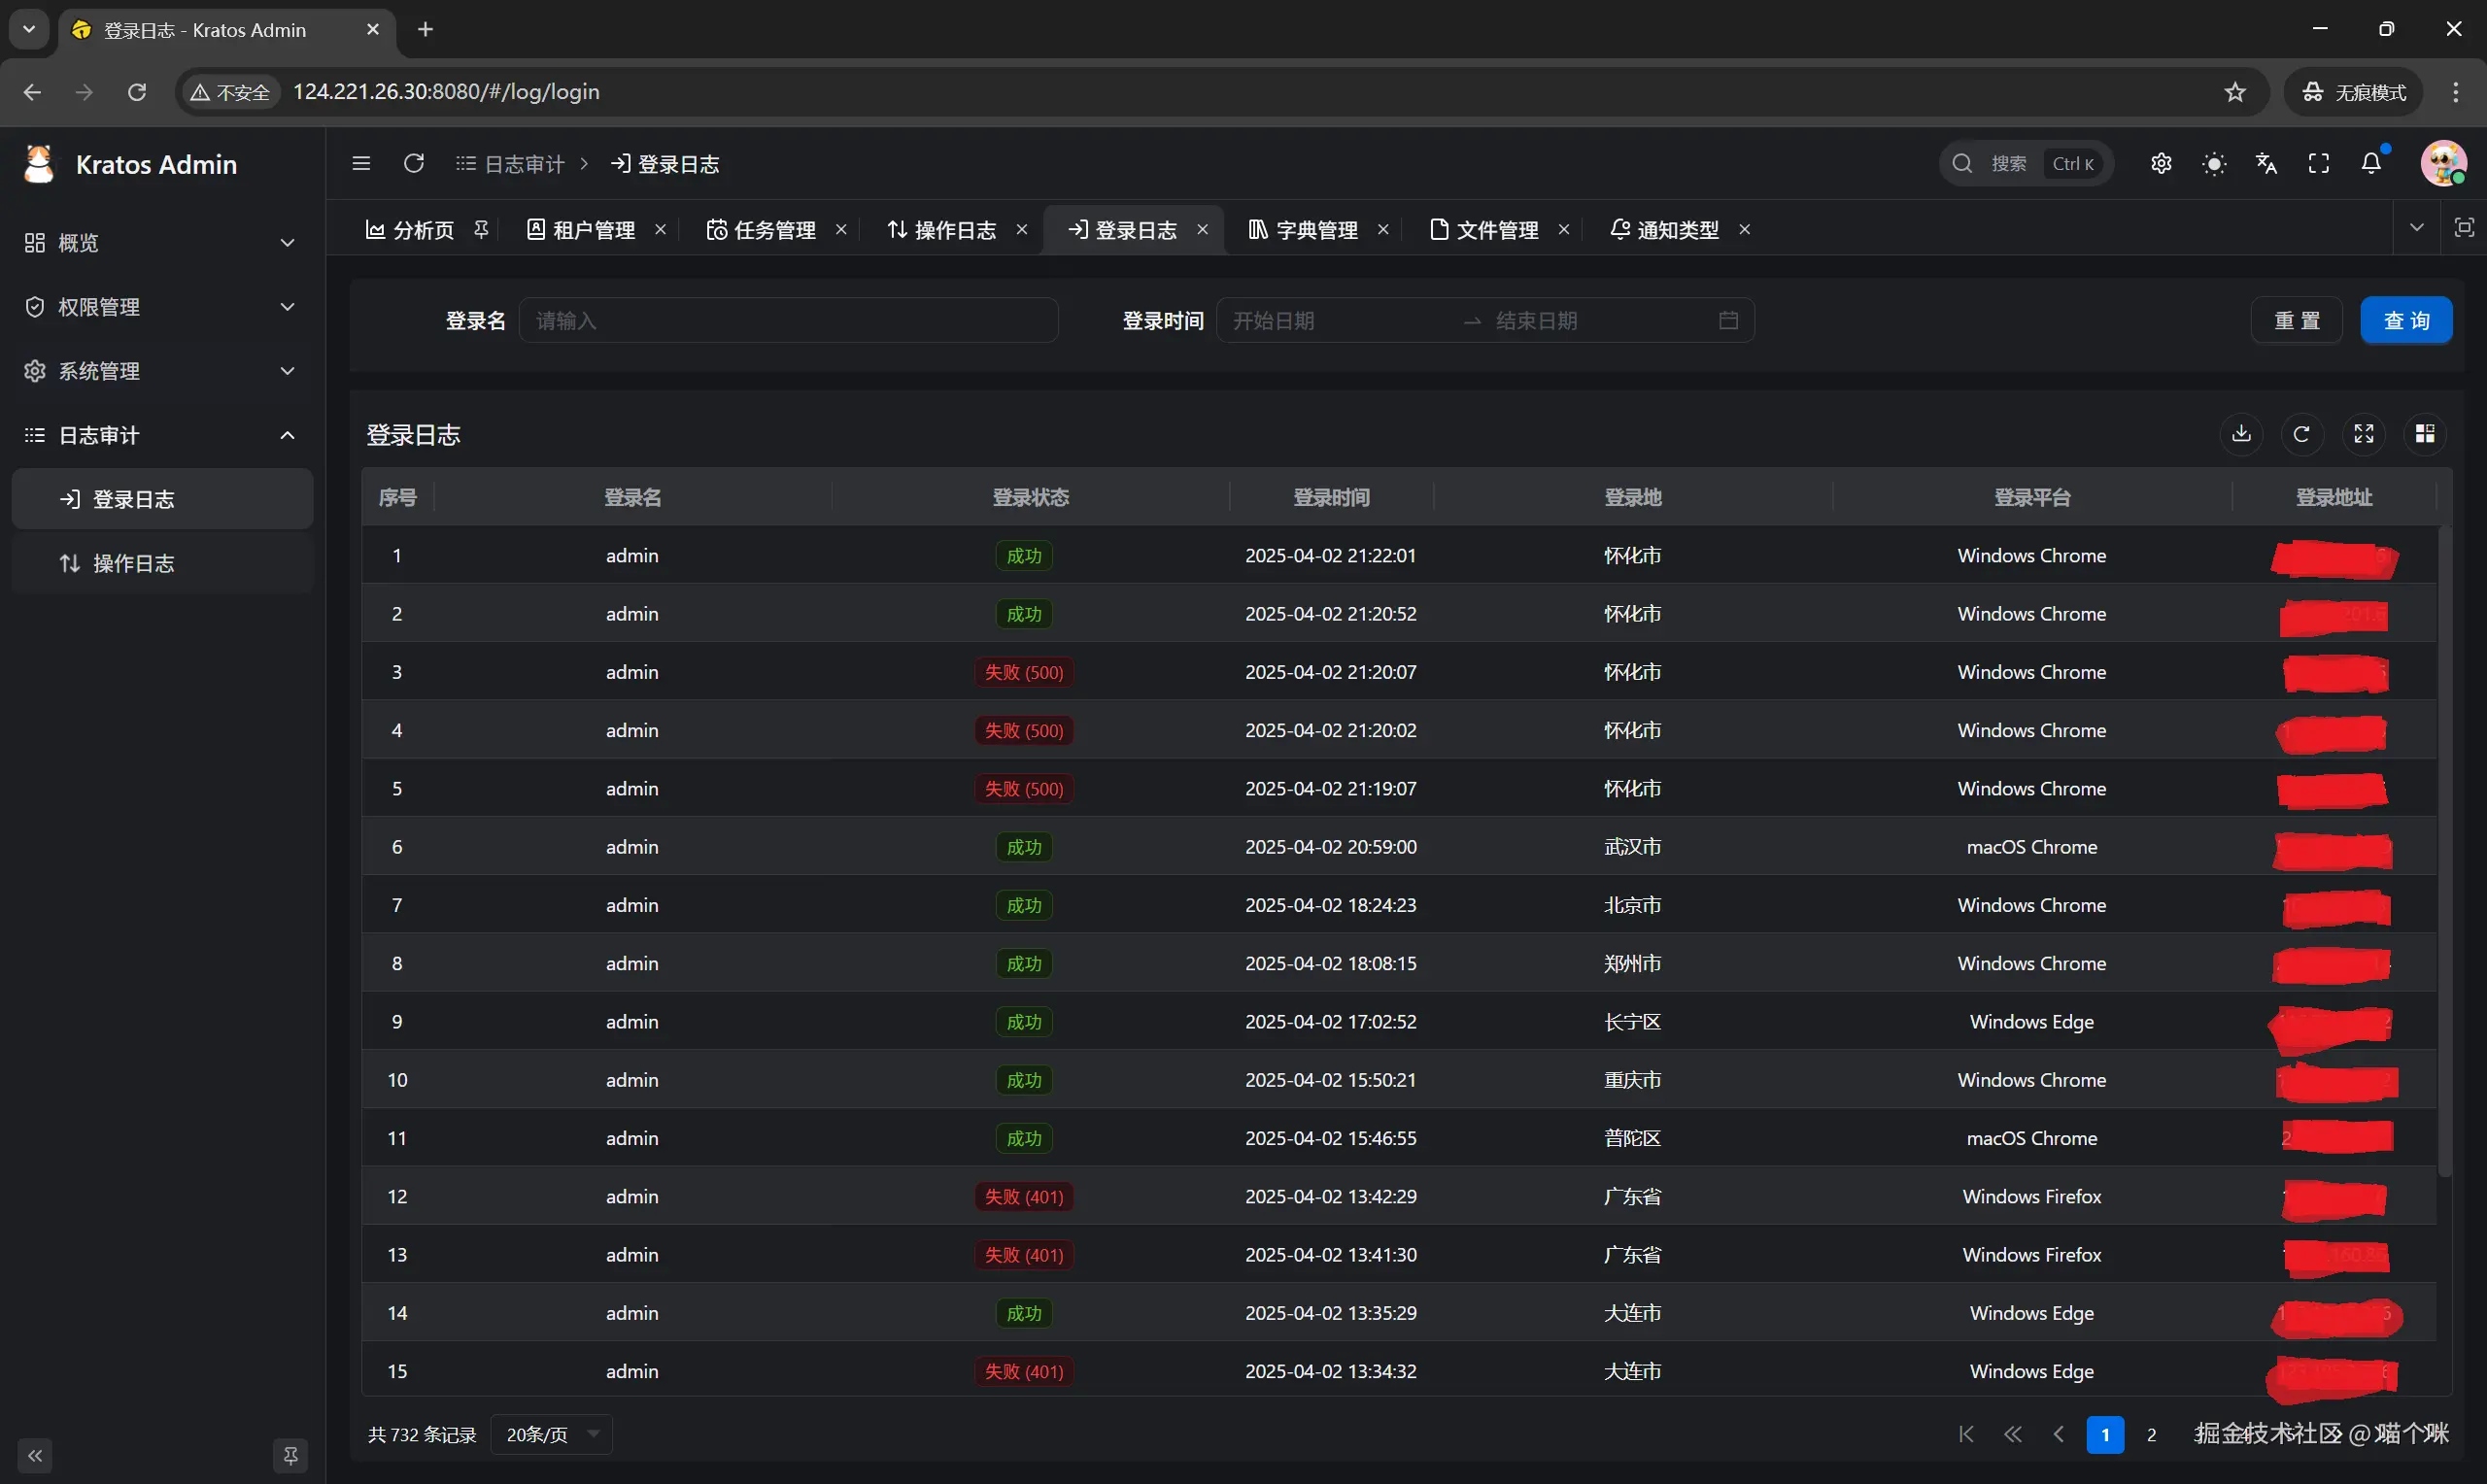The image size is (2487, 1484).
Task: Open the 20条/页 page size dropdown
Action: pos(551,1435)
